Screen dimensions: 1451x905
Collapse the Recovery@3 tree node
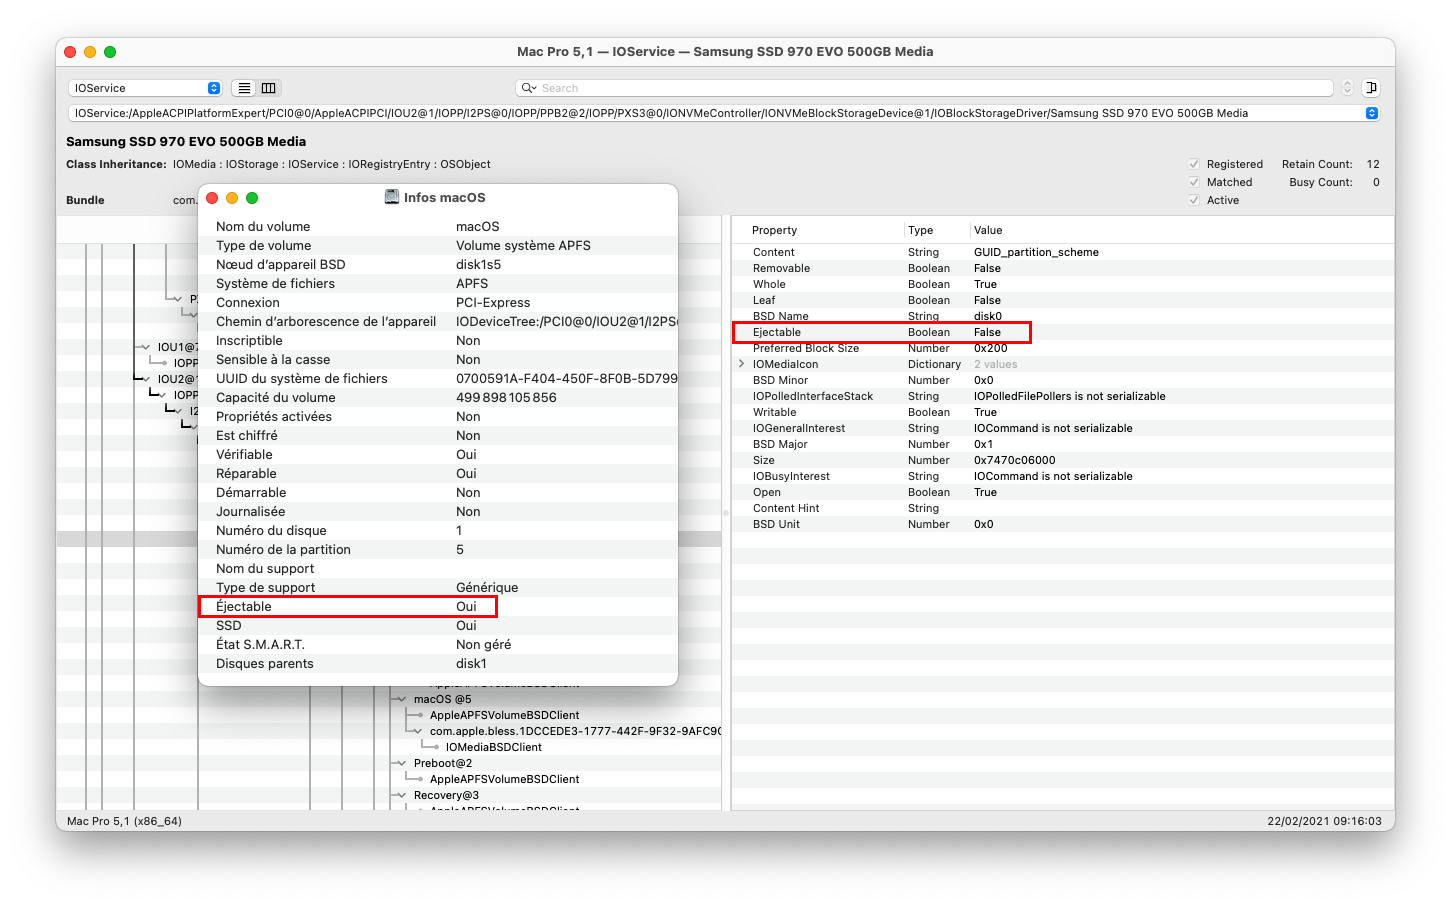[402, 795]
